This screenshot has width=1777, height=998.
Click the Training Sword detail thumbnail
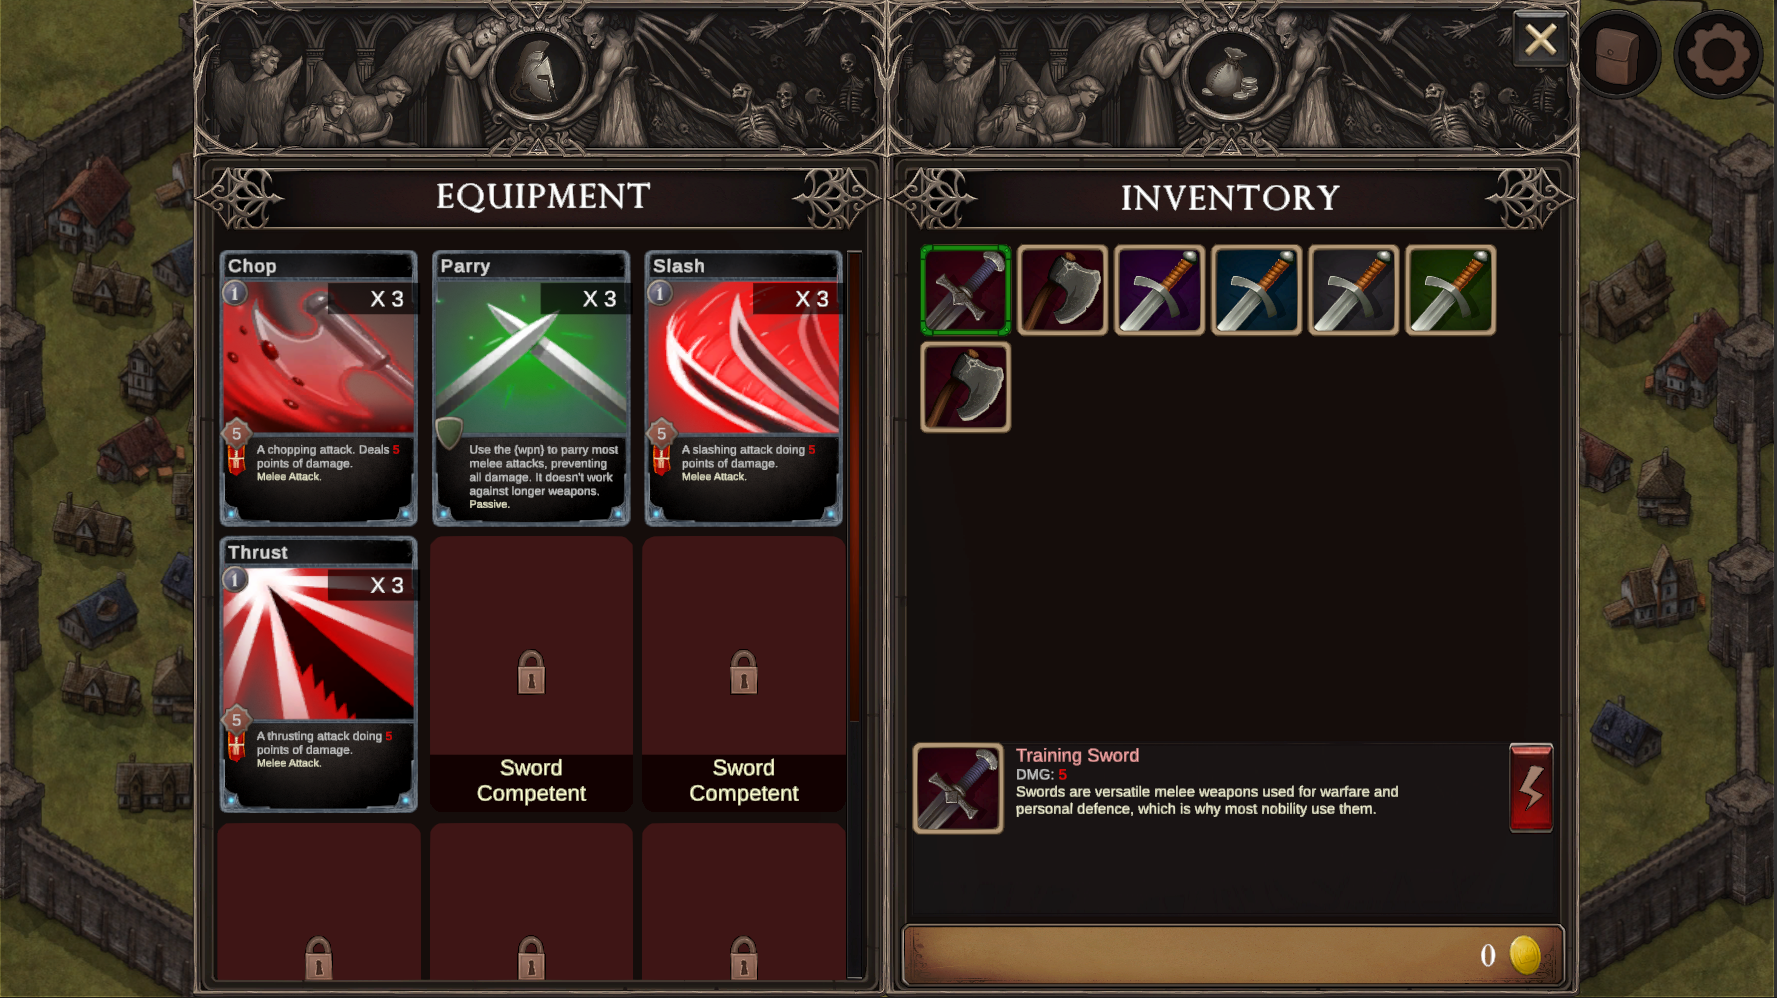(x=958, y=788)
